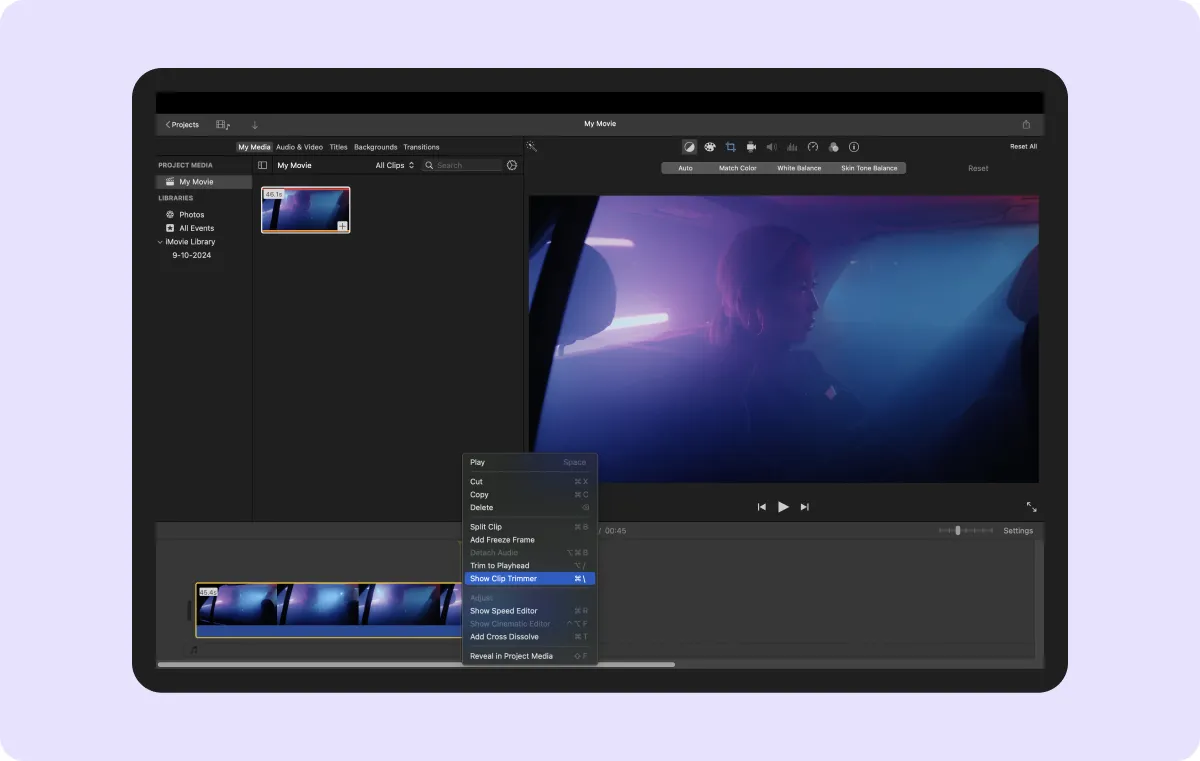Choose Add Cross Dissolve menu item

[530, 637]
